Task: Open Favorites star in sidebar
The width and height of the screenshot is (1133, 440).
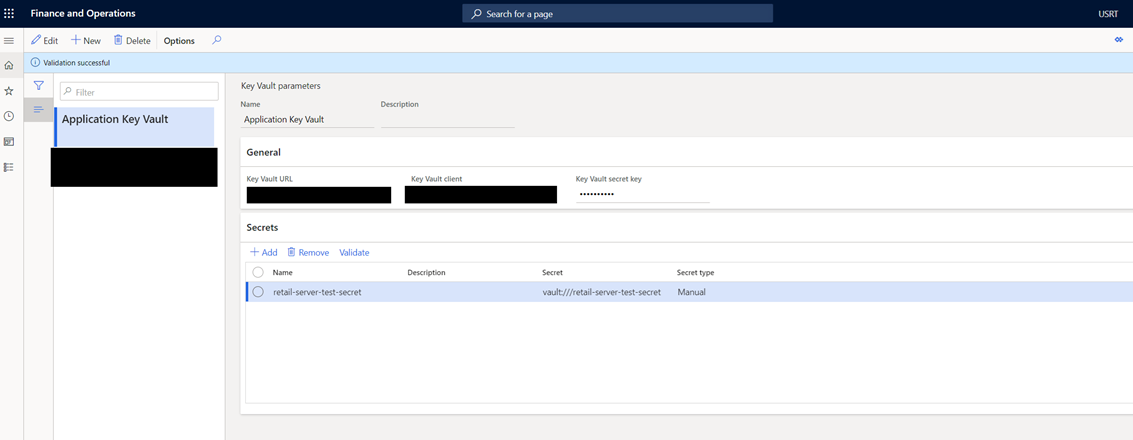Action: coord(9,91)
